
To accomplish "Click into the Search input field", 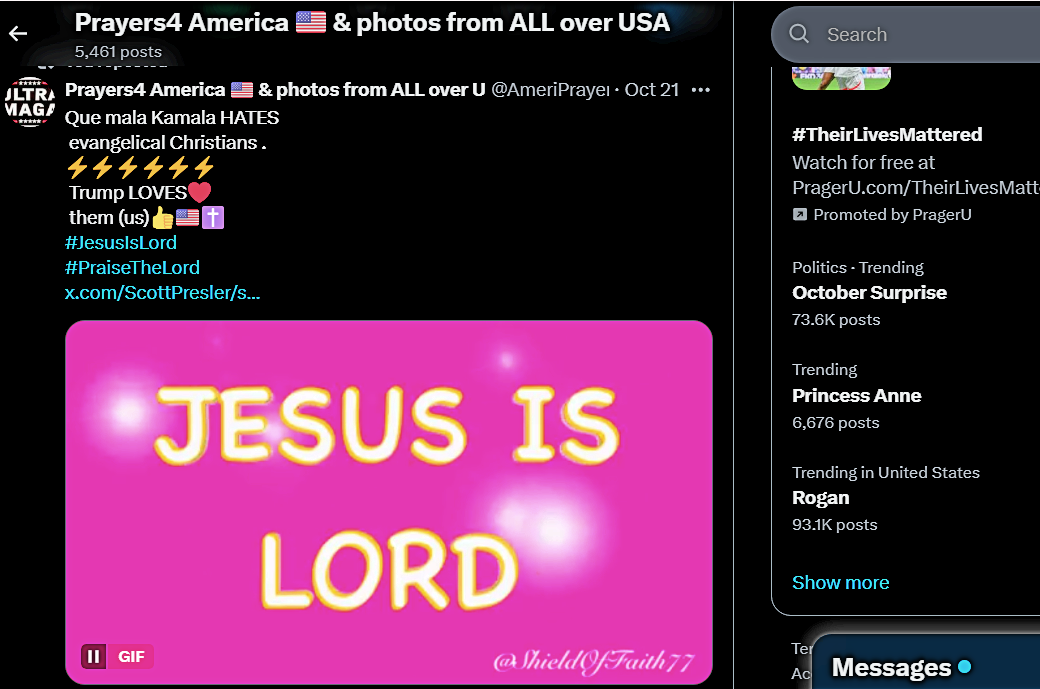I will click(929, 34).
